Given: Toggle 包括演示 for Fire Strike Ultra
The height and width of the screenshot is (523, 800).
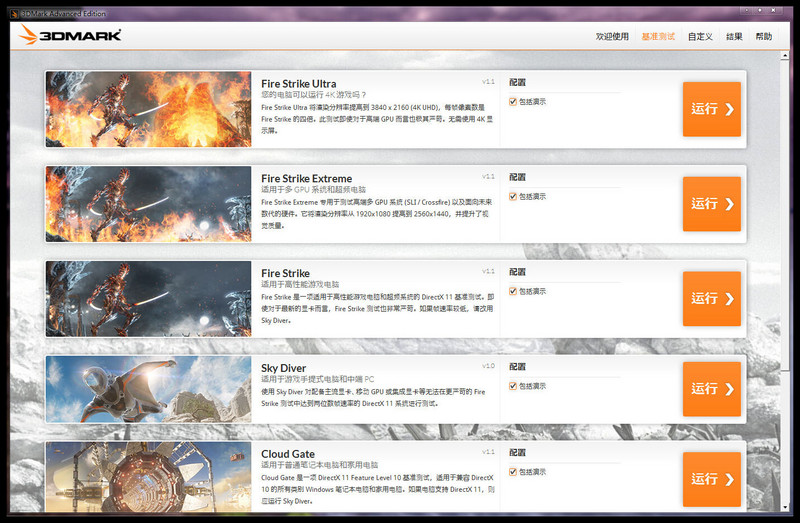Looking at the screenshot, I should pyautogui.click(x=513, y=102).
